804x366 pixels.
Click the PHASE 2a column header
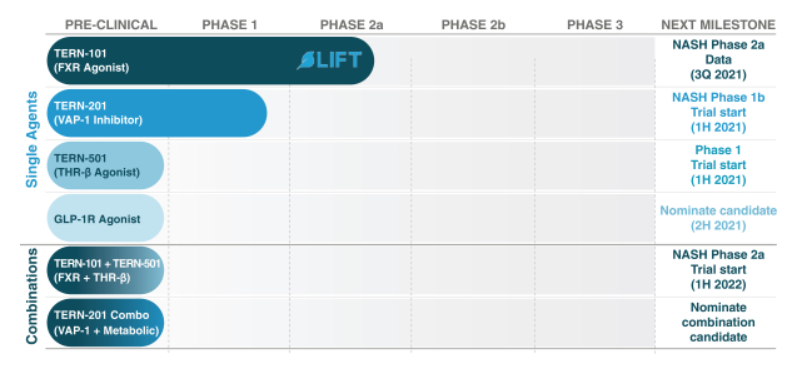(351, 25)
